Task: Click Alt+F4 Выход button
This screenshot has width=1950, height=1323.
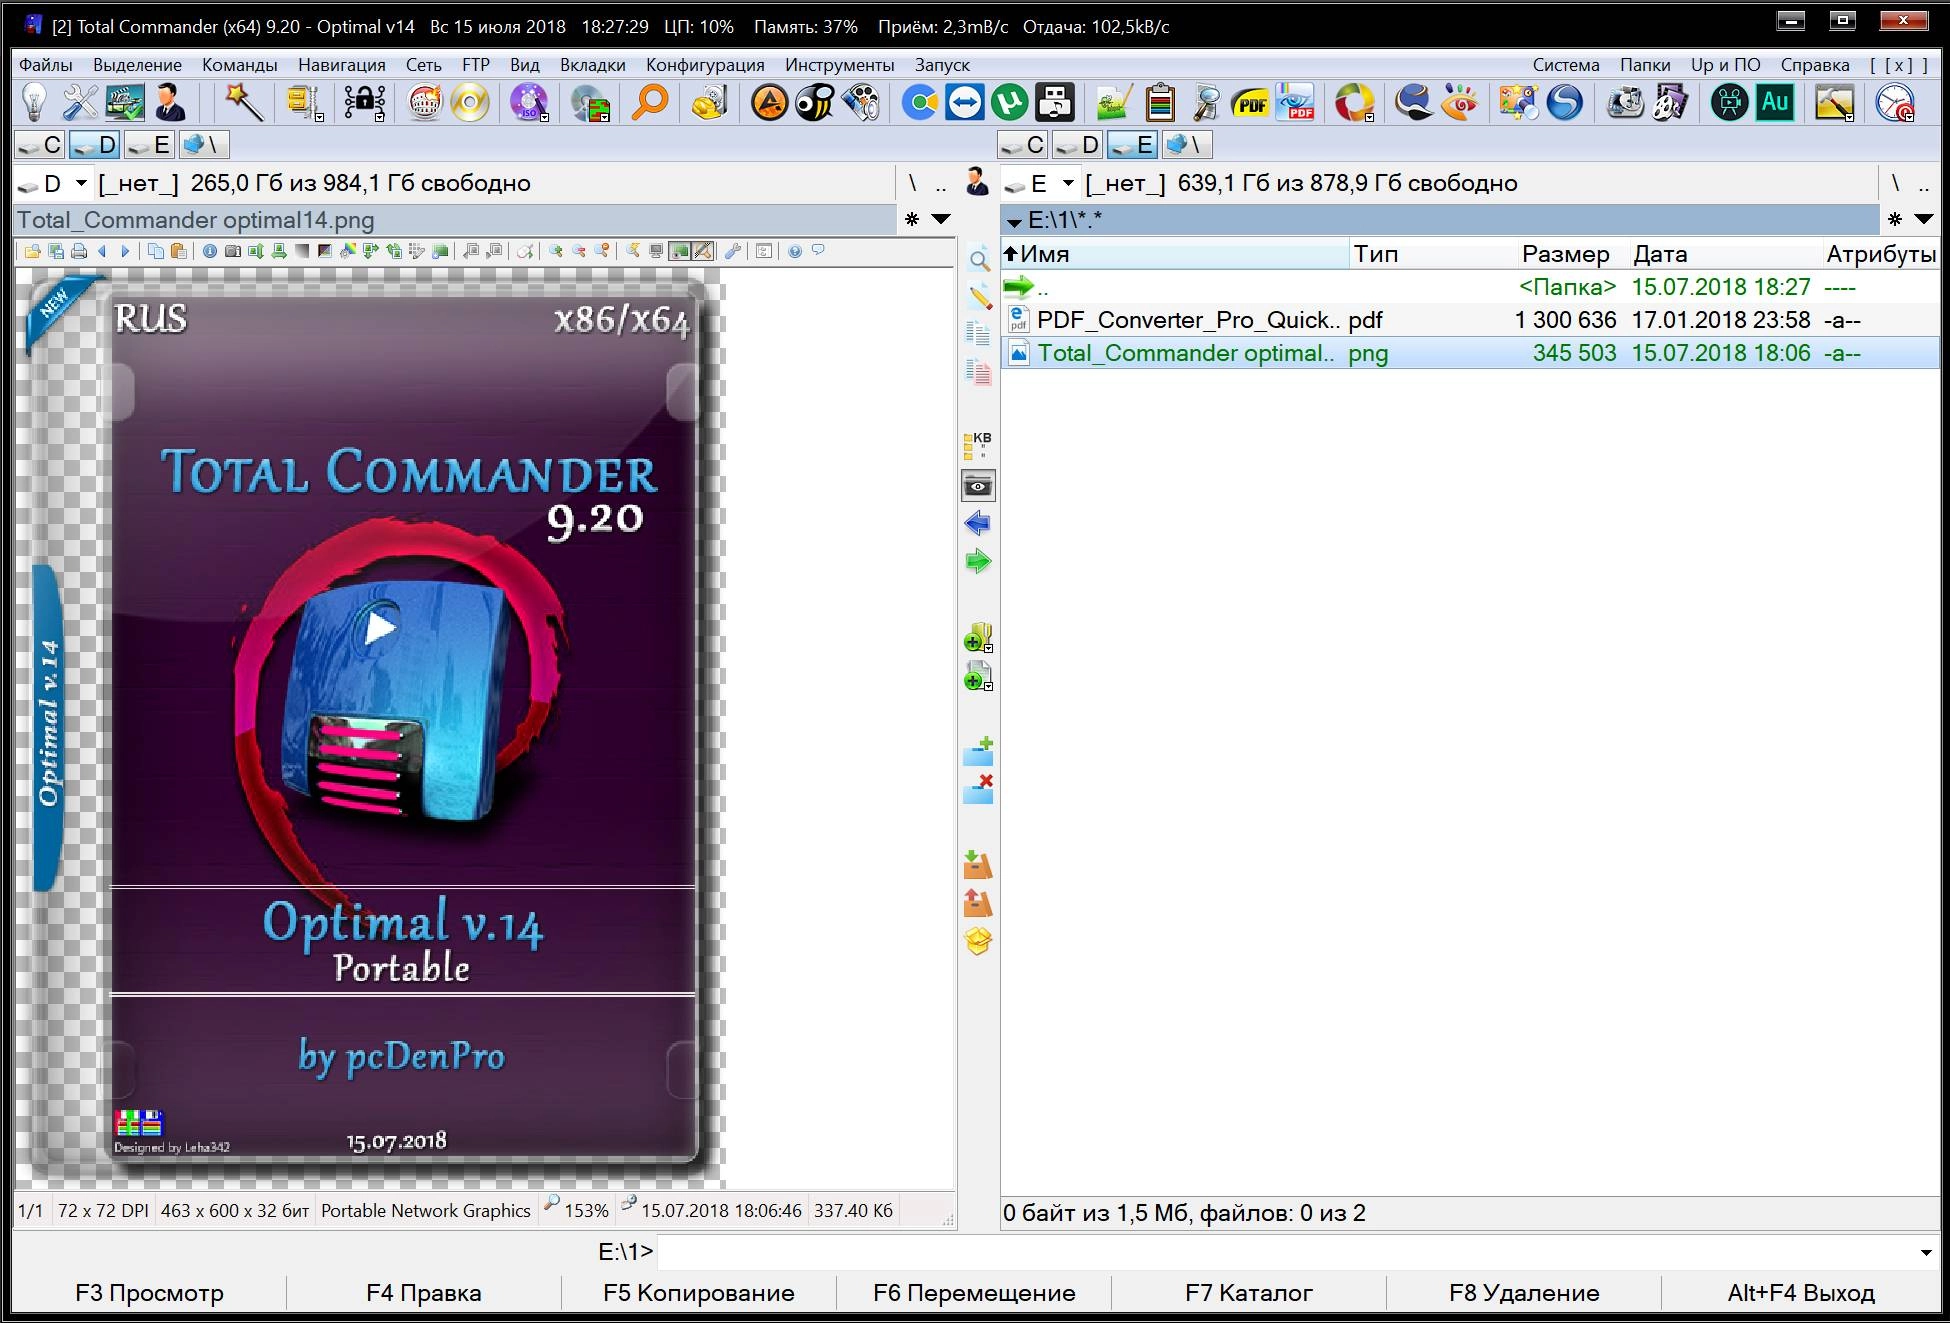Action: coord(1801,1293)
